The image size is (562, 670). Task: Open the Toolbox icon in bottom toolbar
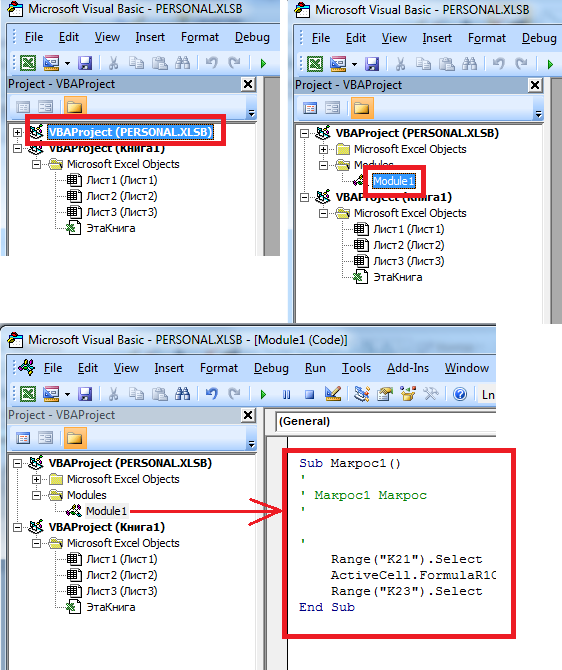coord(431,394)
